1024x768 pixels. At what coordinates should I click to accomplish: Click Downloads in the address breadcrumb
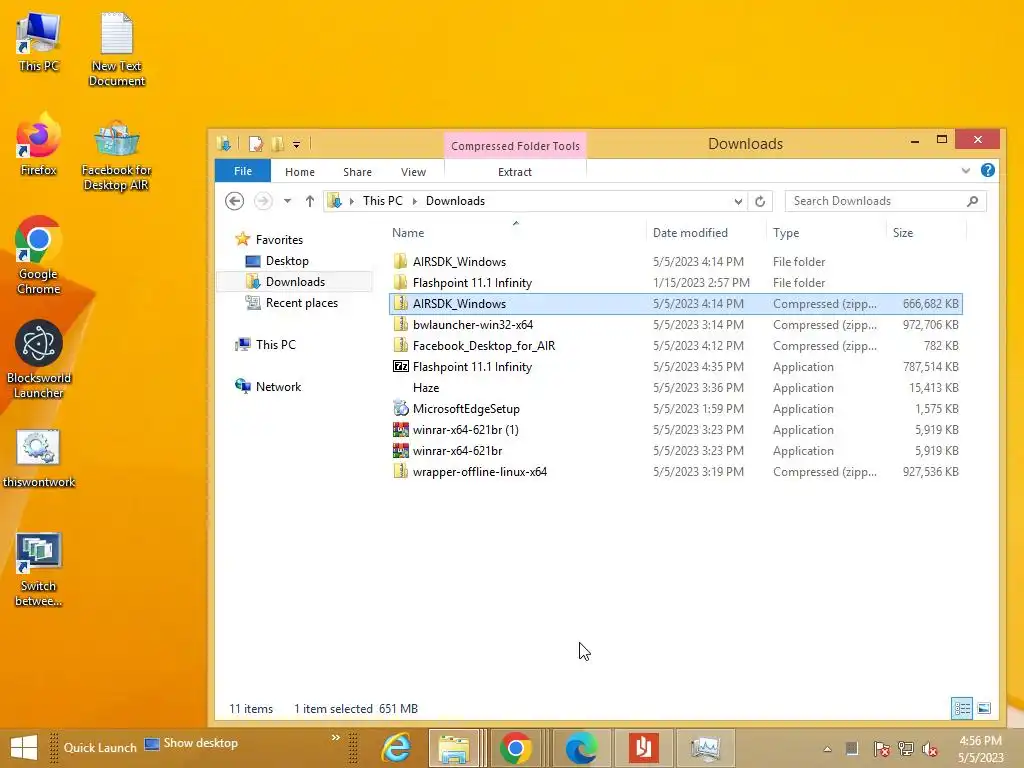(455, 200)
